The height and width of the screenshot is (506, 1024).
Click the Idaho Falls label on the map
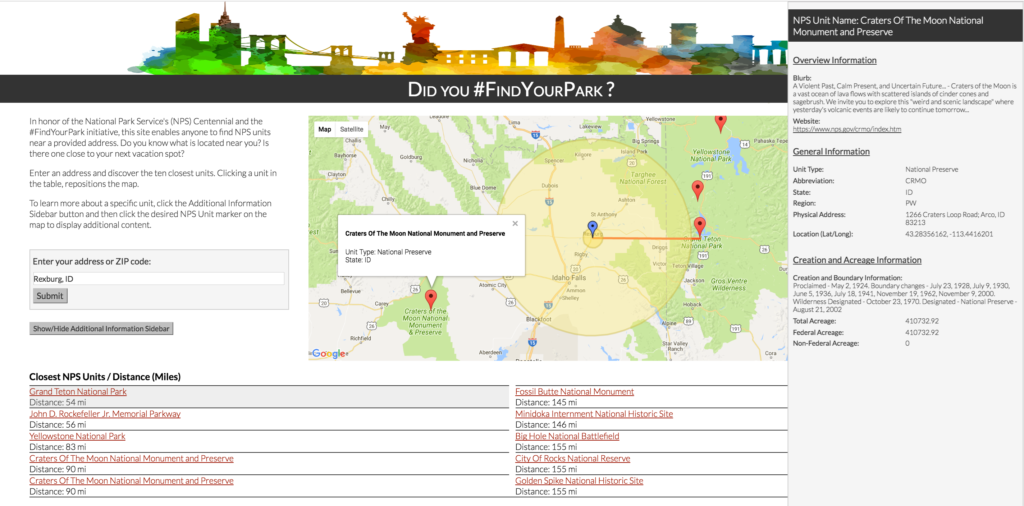click(567, 277)
